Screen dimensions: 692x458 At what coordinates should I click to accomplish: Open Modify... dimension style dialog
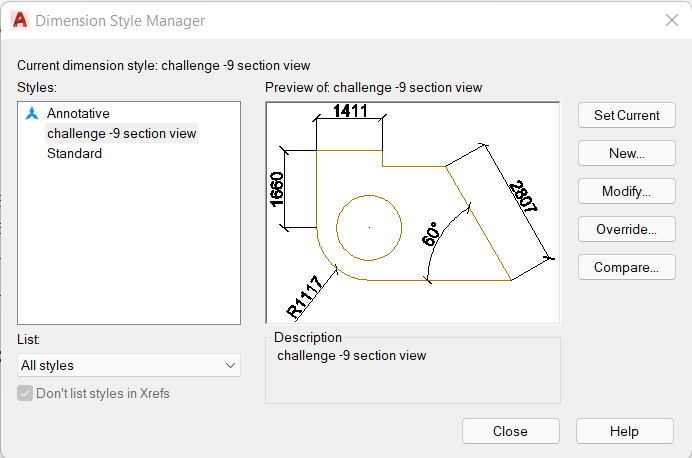[627, 191]
